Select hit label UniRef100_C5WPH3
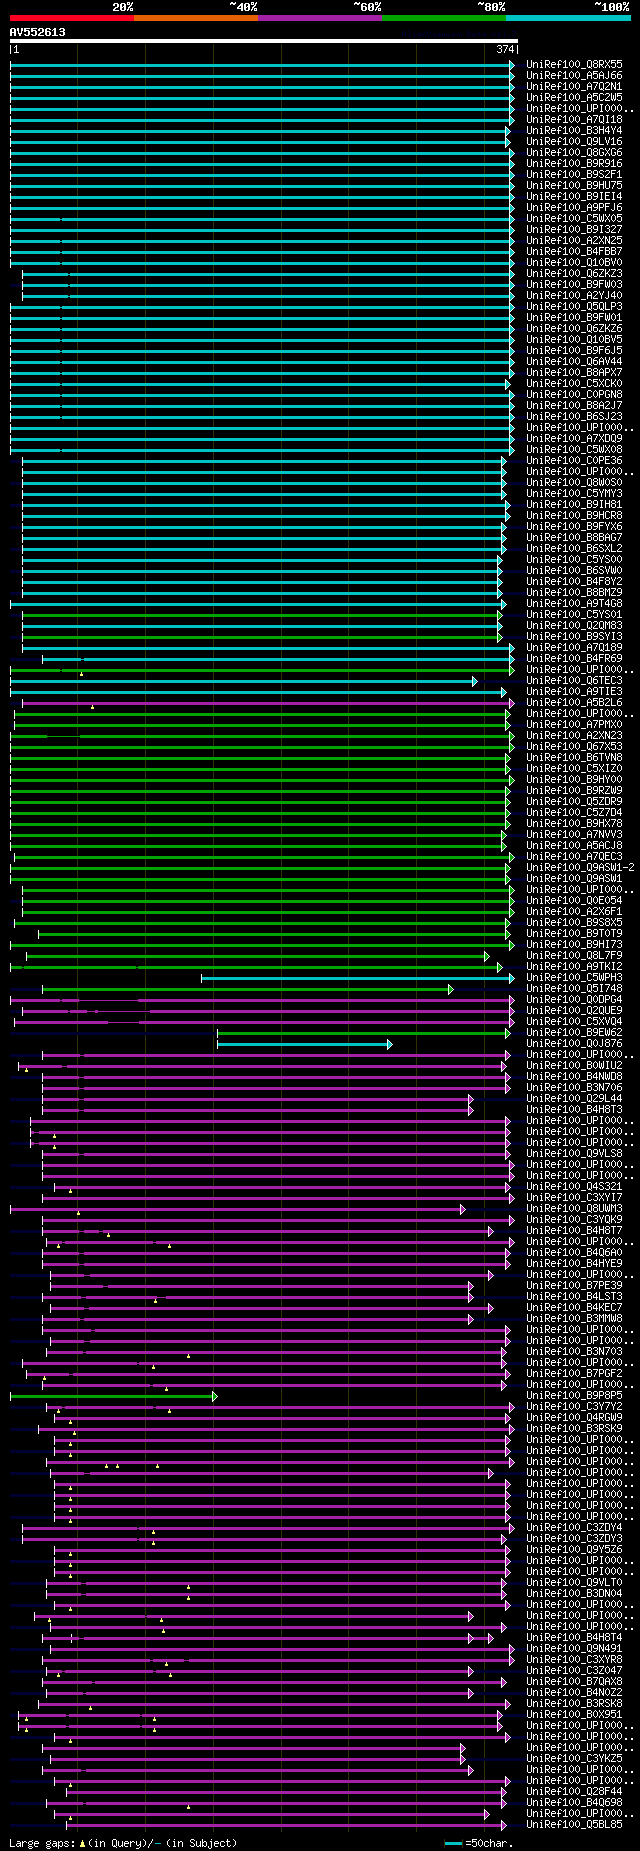 pyautogui.click(x=574, y=978)
